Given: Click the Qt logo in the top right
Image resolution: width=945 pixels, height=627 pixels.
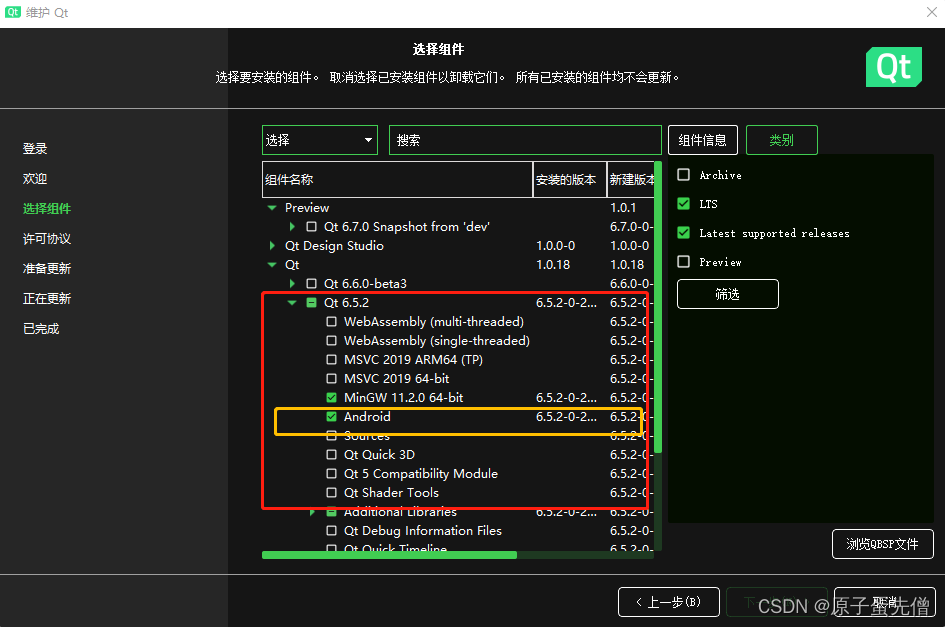Looking at the screenshot, I should (893, 67).
